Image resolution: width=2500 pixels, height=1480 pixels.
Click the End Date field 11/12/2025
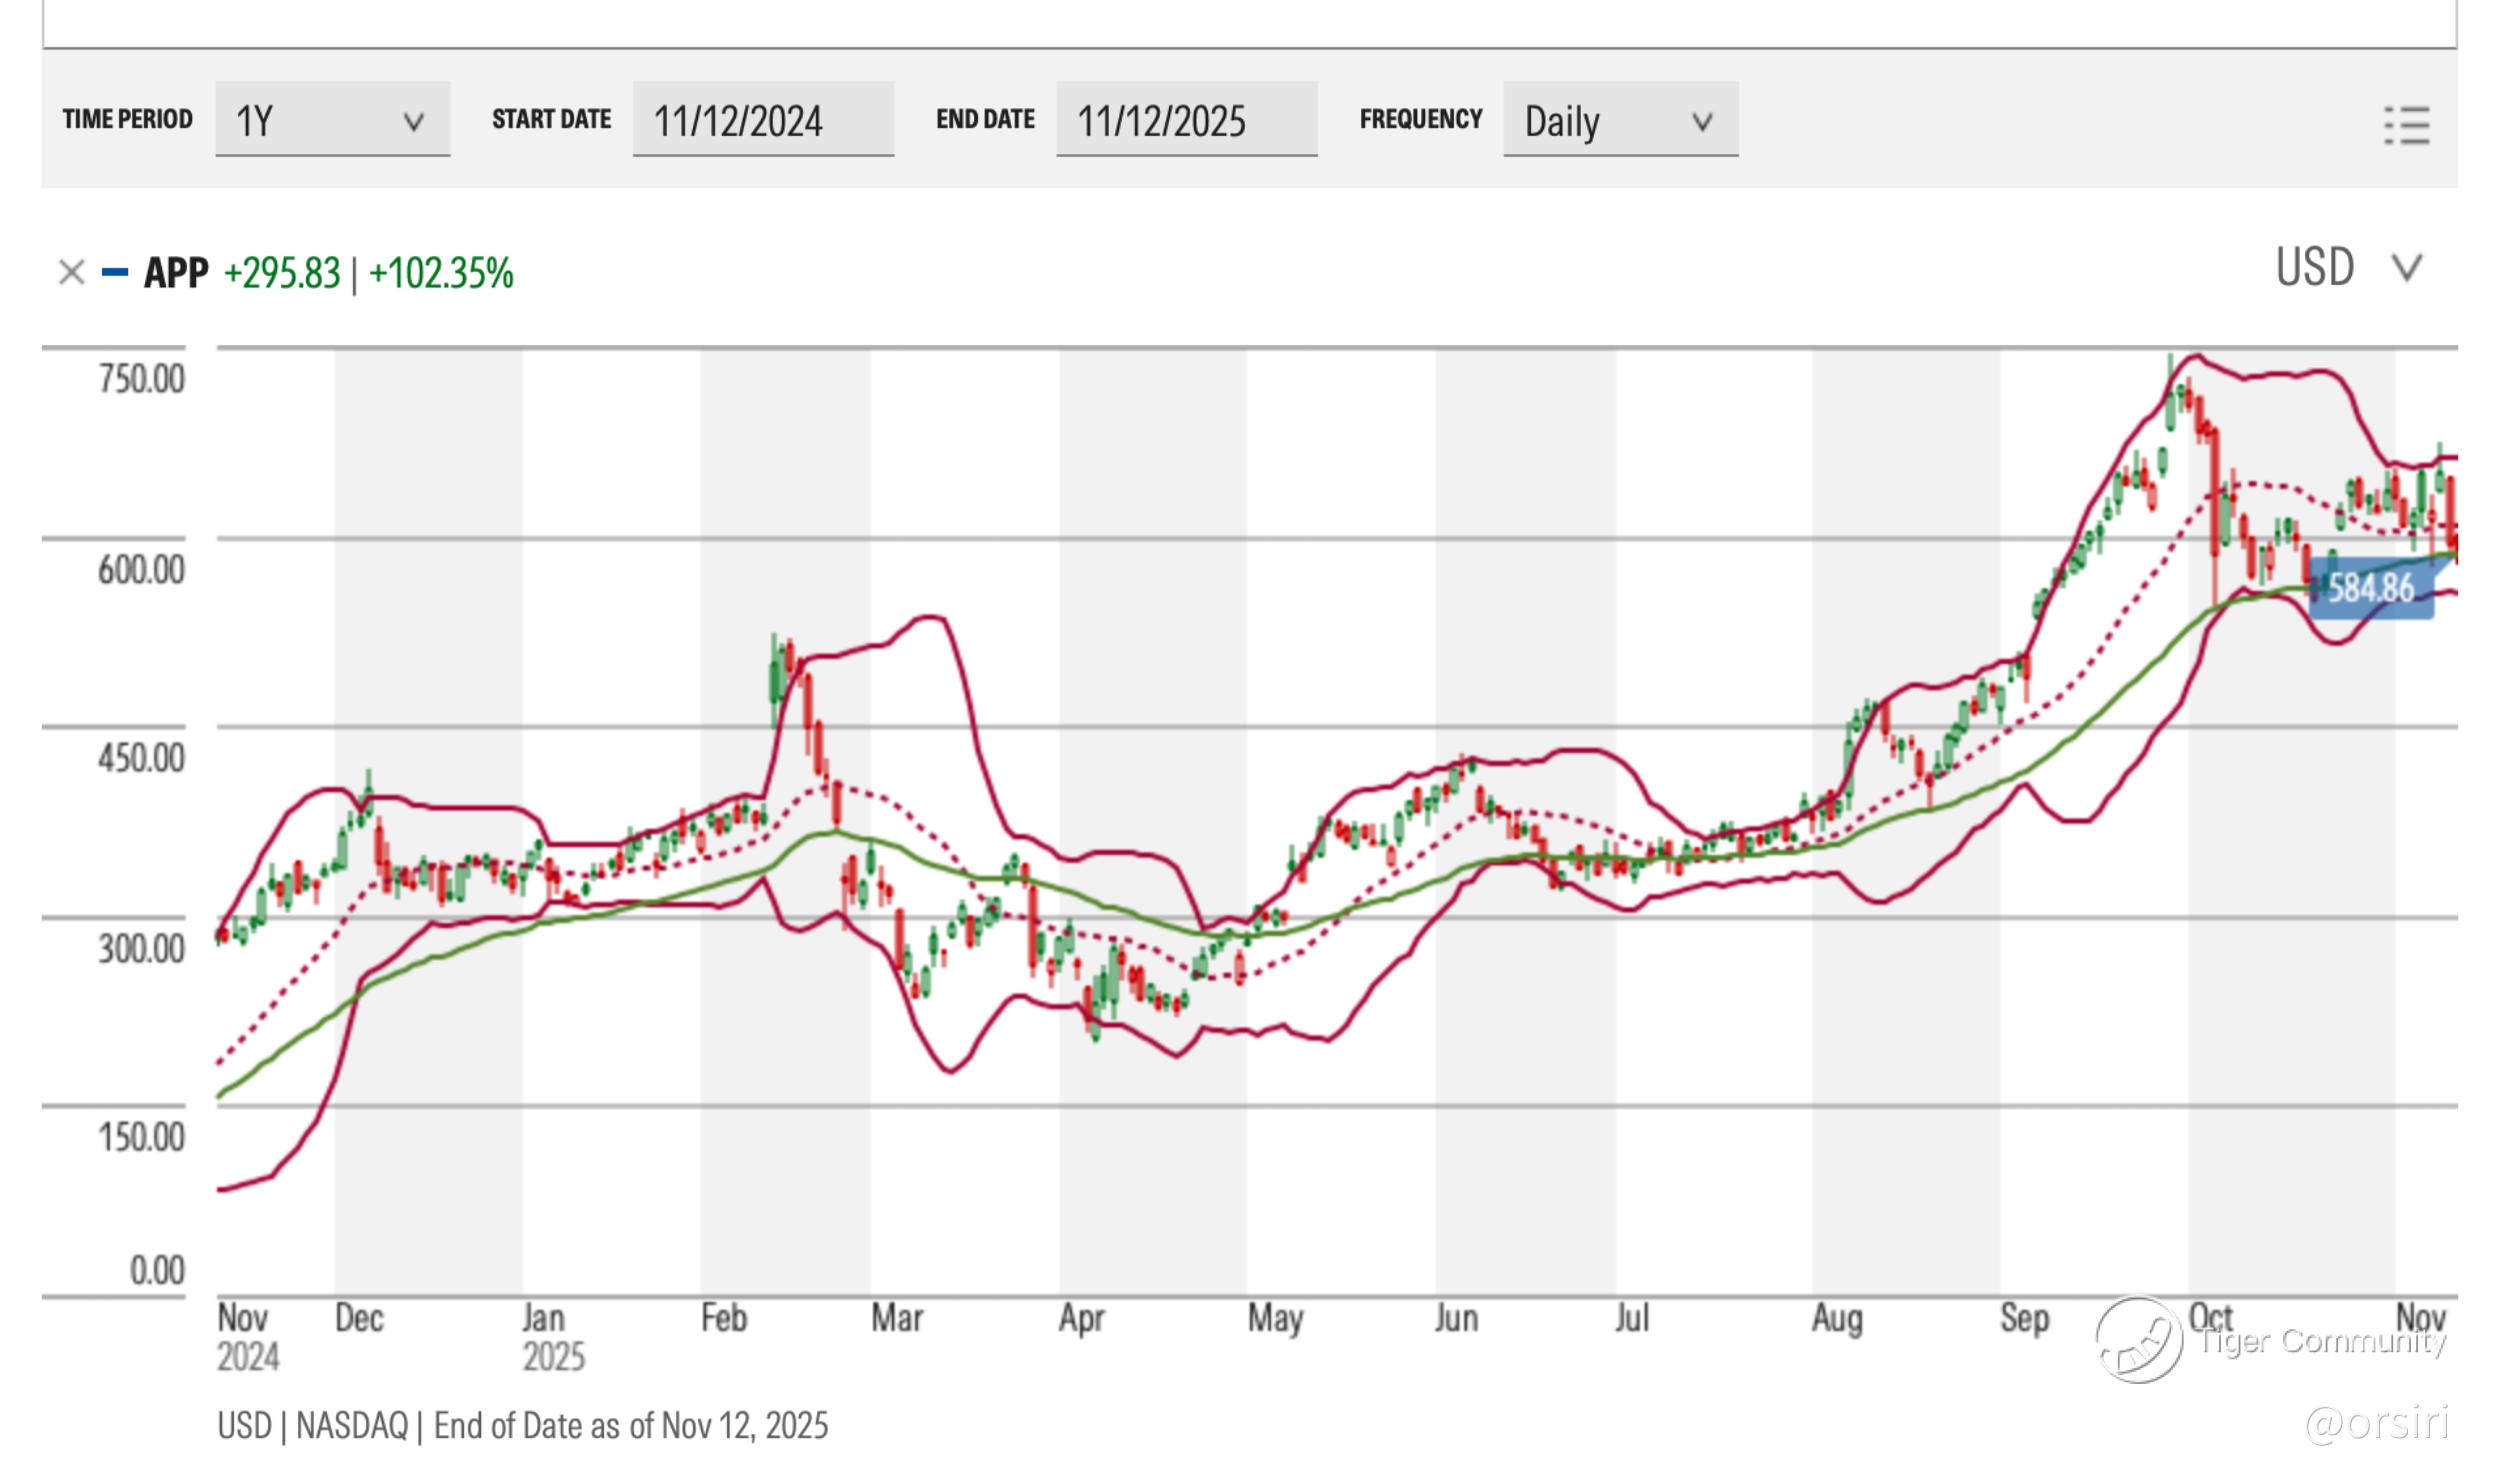[x=1185, y=120]
